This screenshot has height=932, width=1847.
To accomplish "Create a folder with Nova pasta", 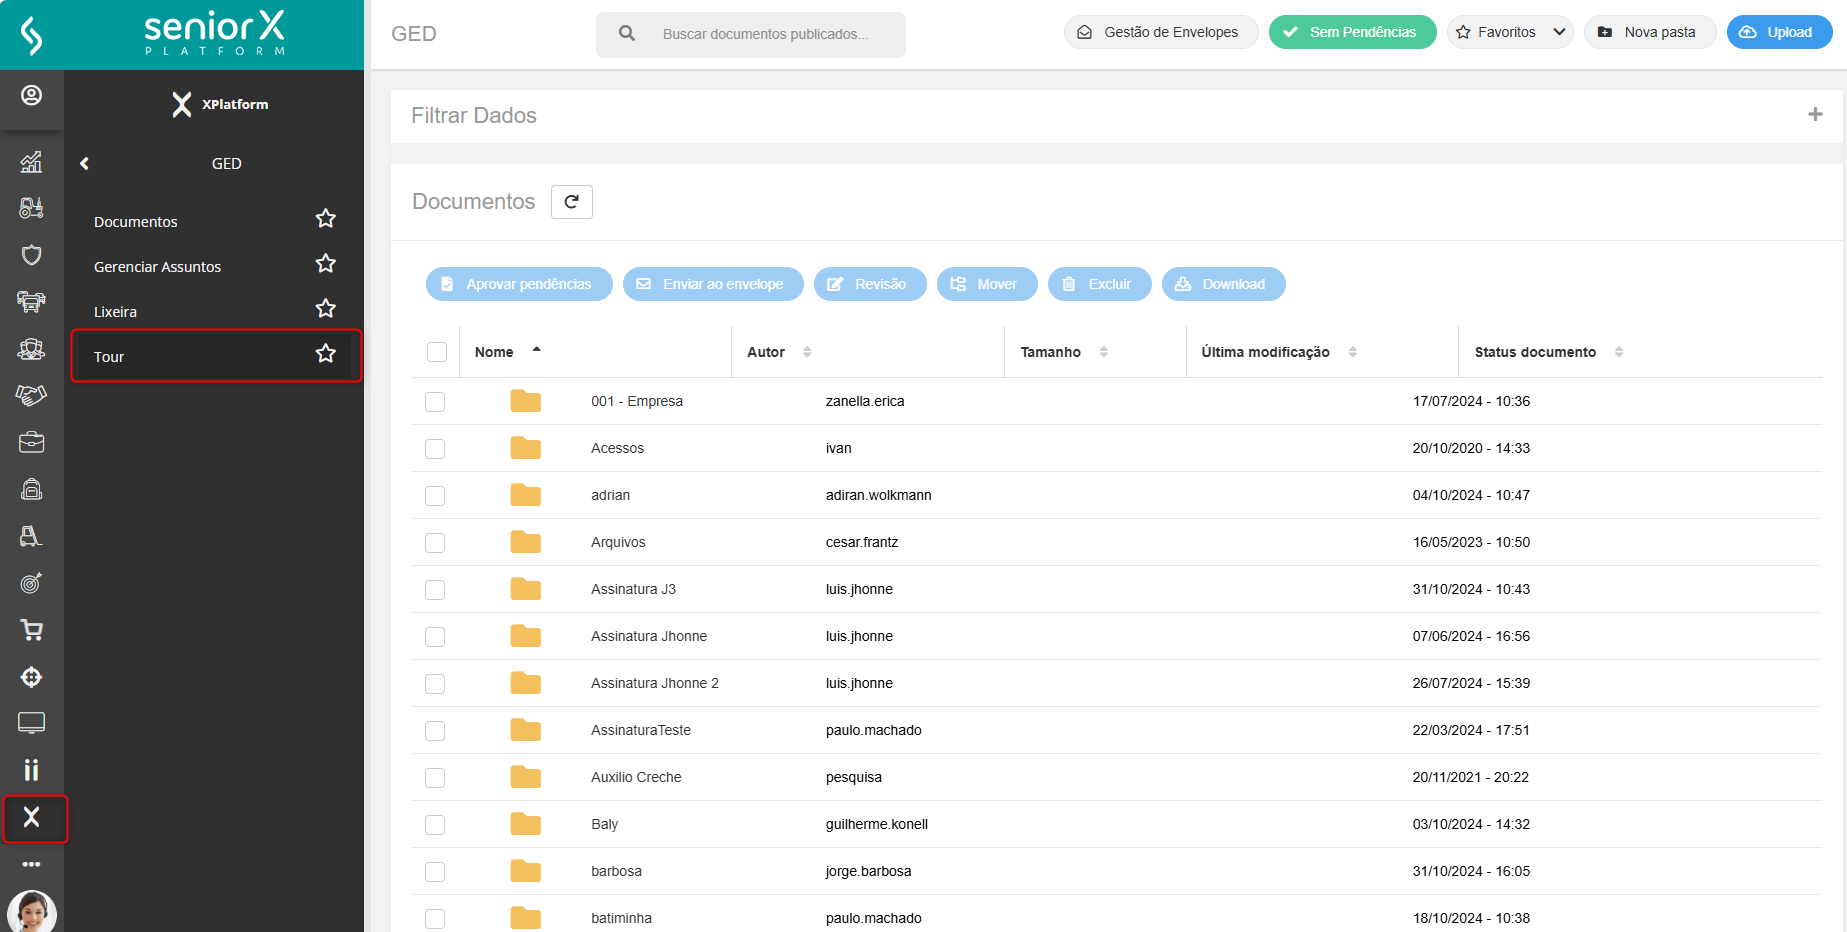I will pos(1649,32).
